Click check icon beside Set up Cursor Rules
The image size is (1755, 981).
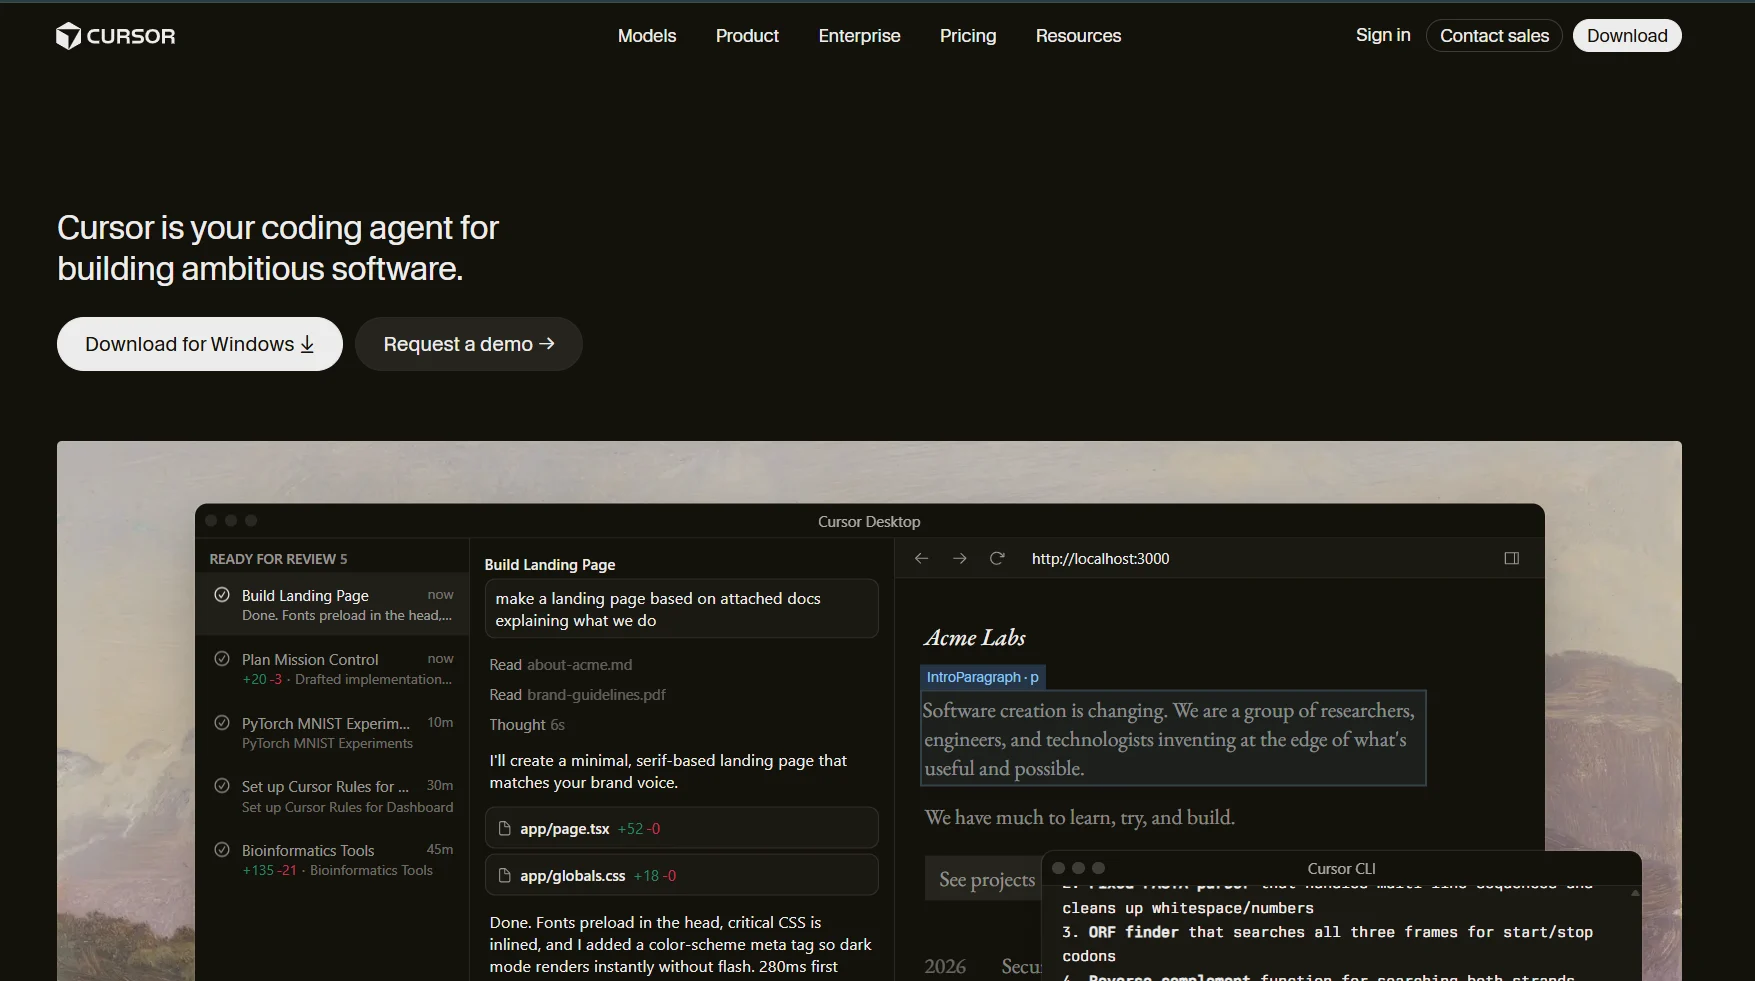tap(222, 786)
